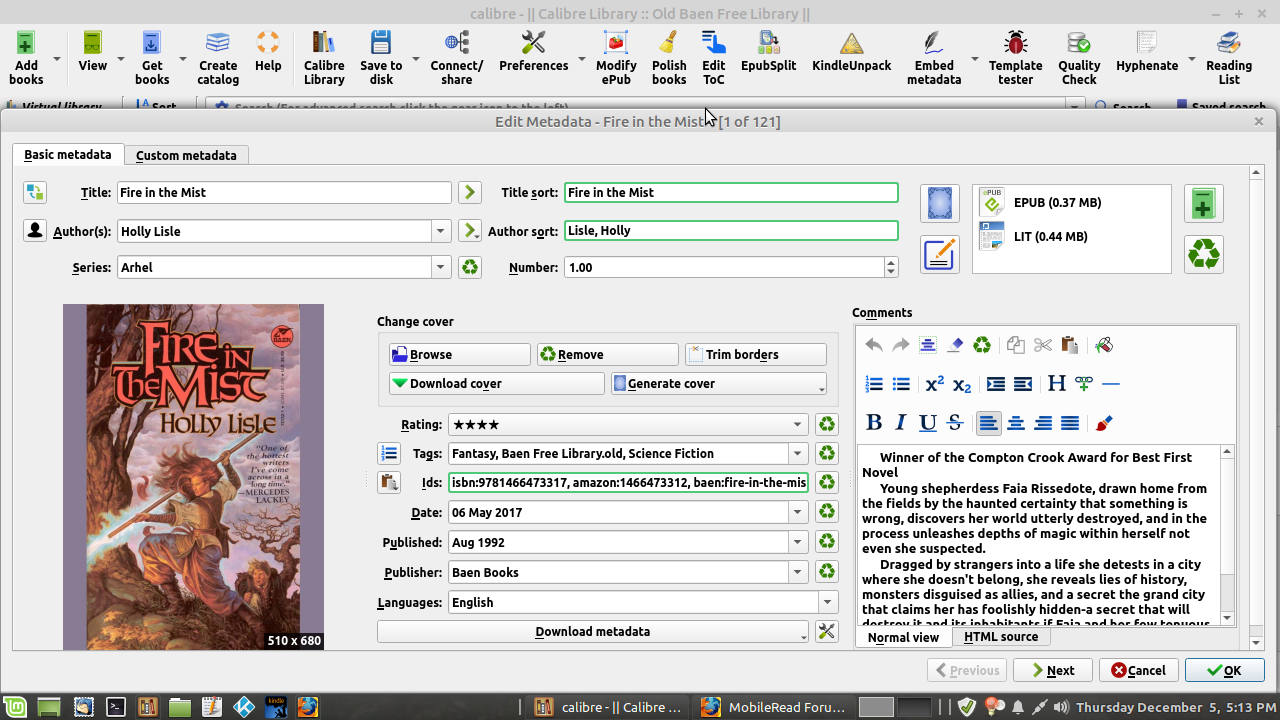This screenshot has height=720, width=1280.
Task: Open the Publisher dropdown list
Action: click(797, 573)
